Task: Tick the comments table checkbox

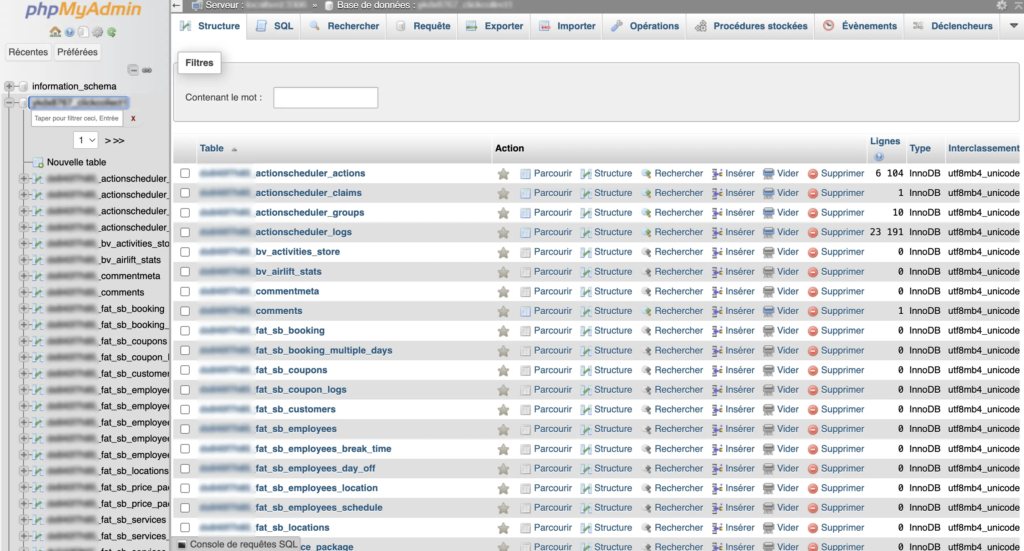Action: tap(185, 311)
